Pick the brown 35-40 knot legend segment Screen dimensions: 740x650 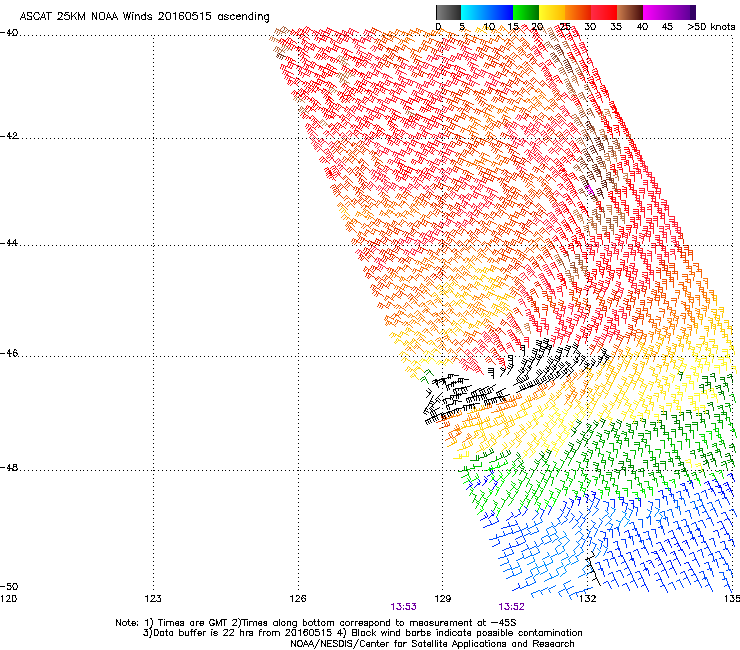coord(630,12)
